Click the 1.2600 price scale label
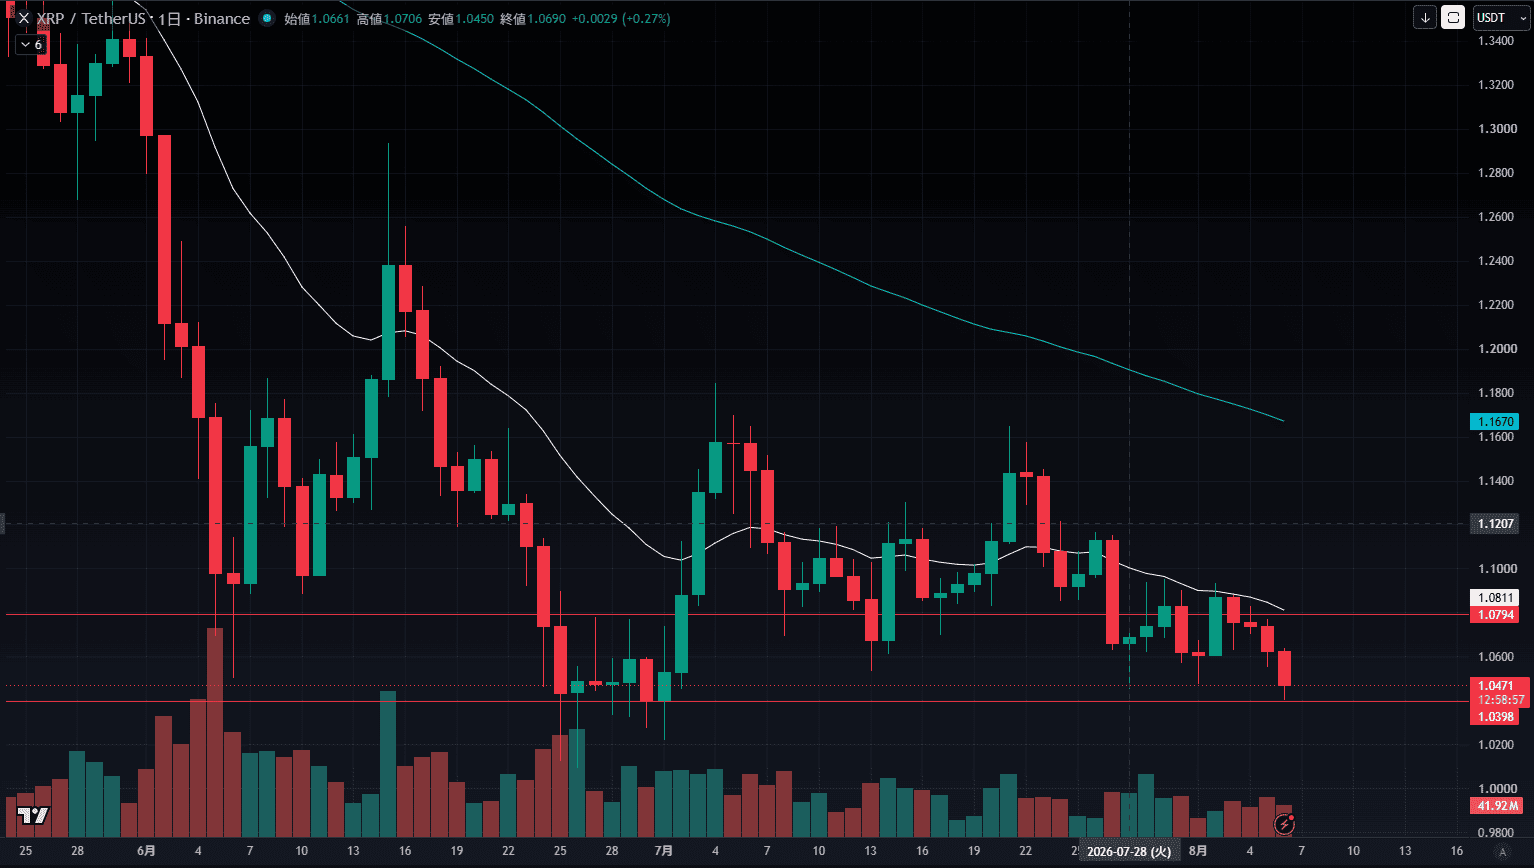Viewport: 1534px width, 868px height. (x=1496, y=217)
